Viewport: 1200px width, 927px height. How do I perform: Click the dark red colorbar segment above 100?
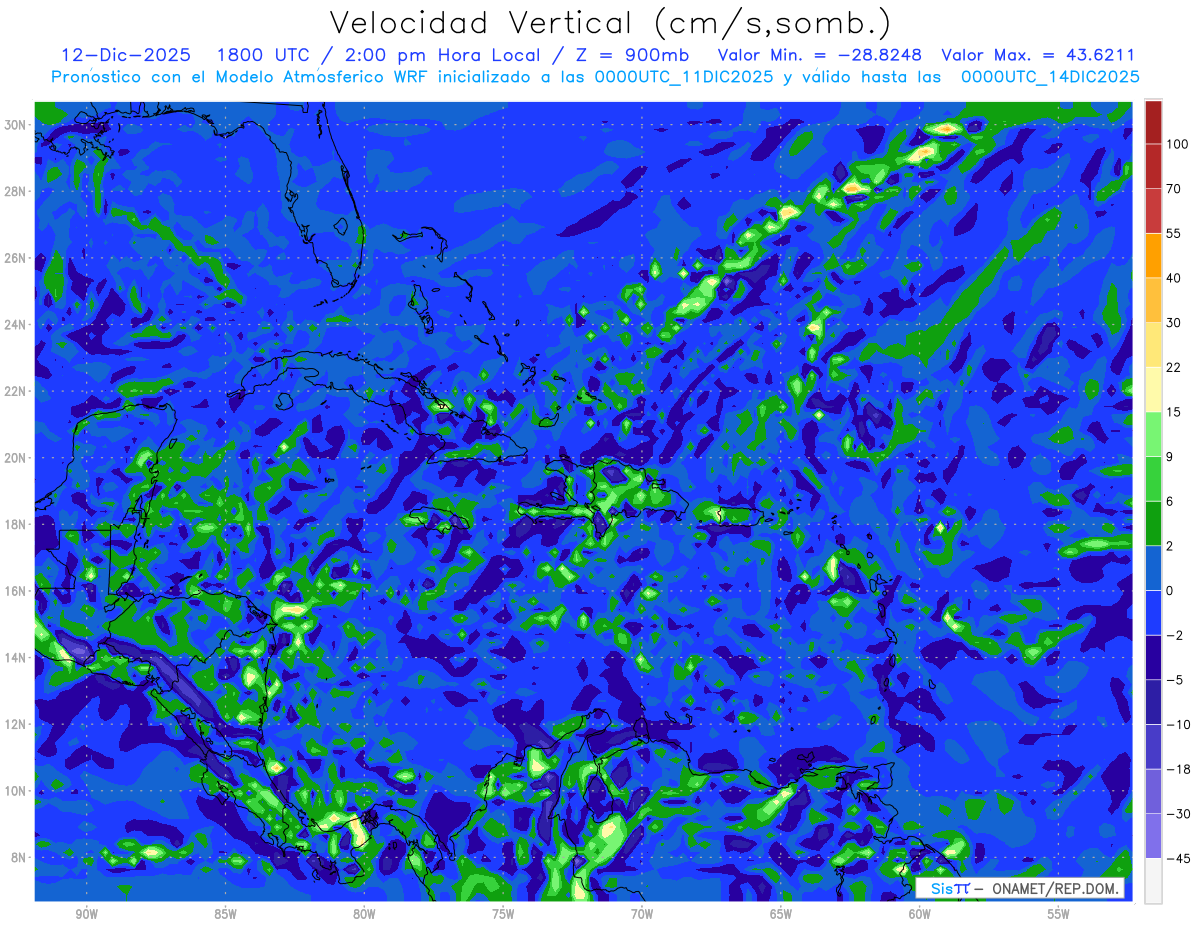click(x=1153, y=123)
